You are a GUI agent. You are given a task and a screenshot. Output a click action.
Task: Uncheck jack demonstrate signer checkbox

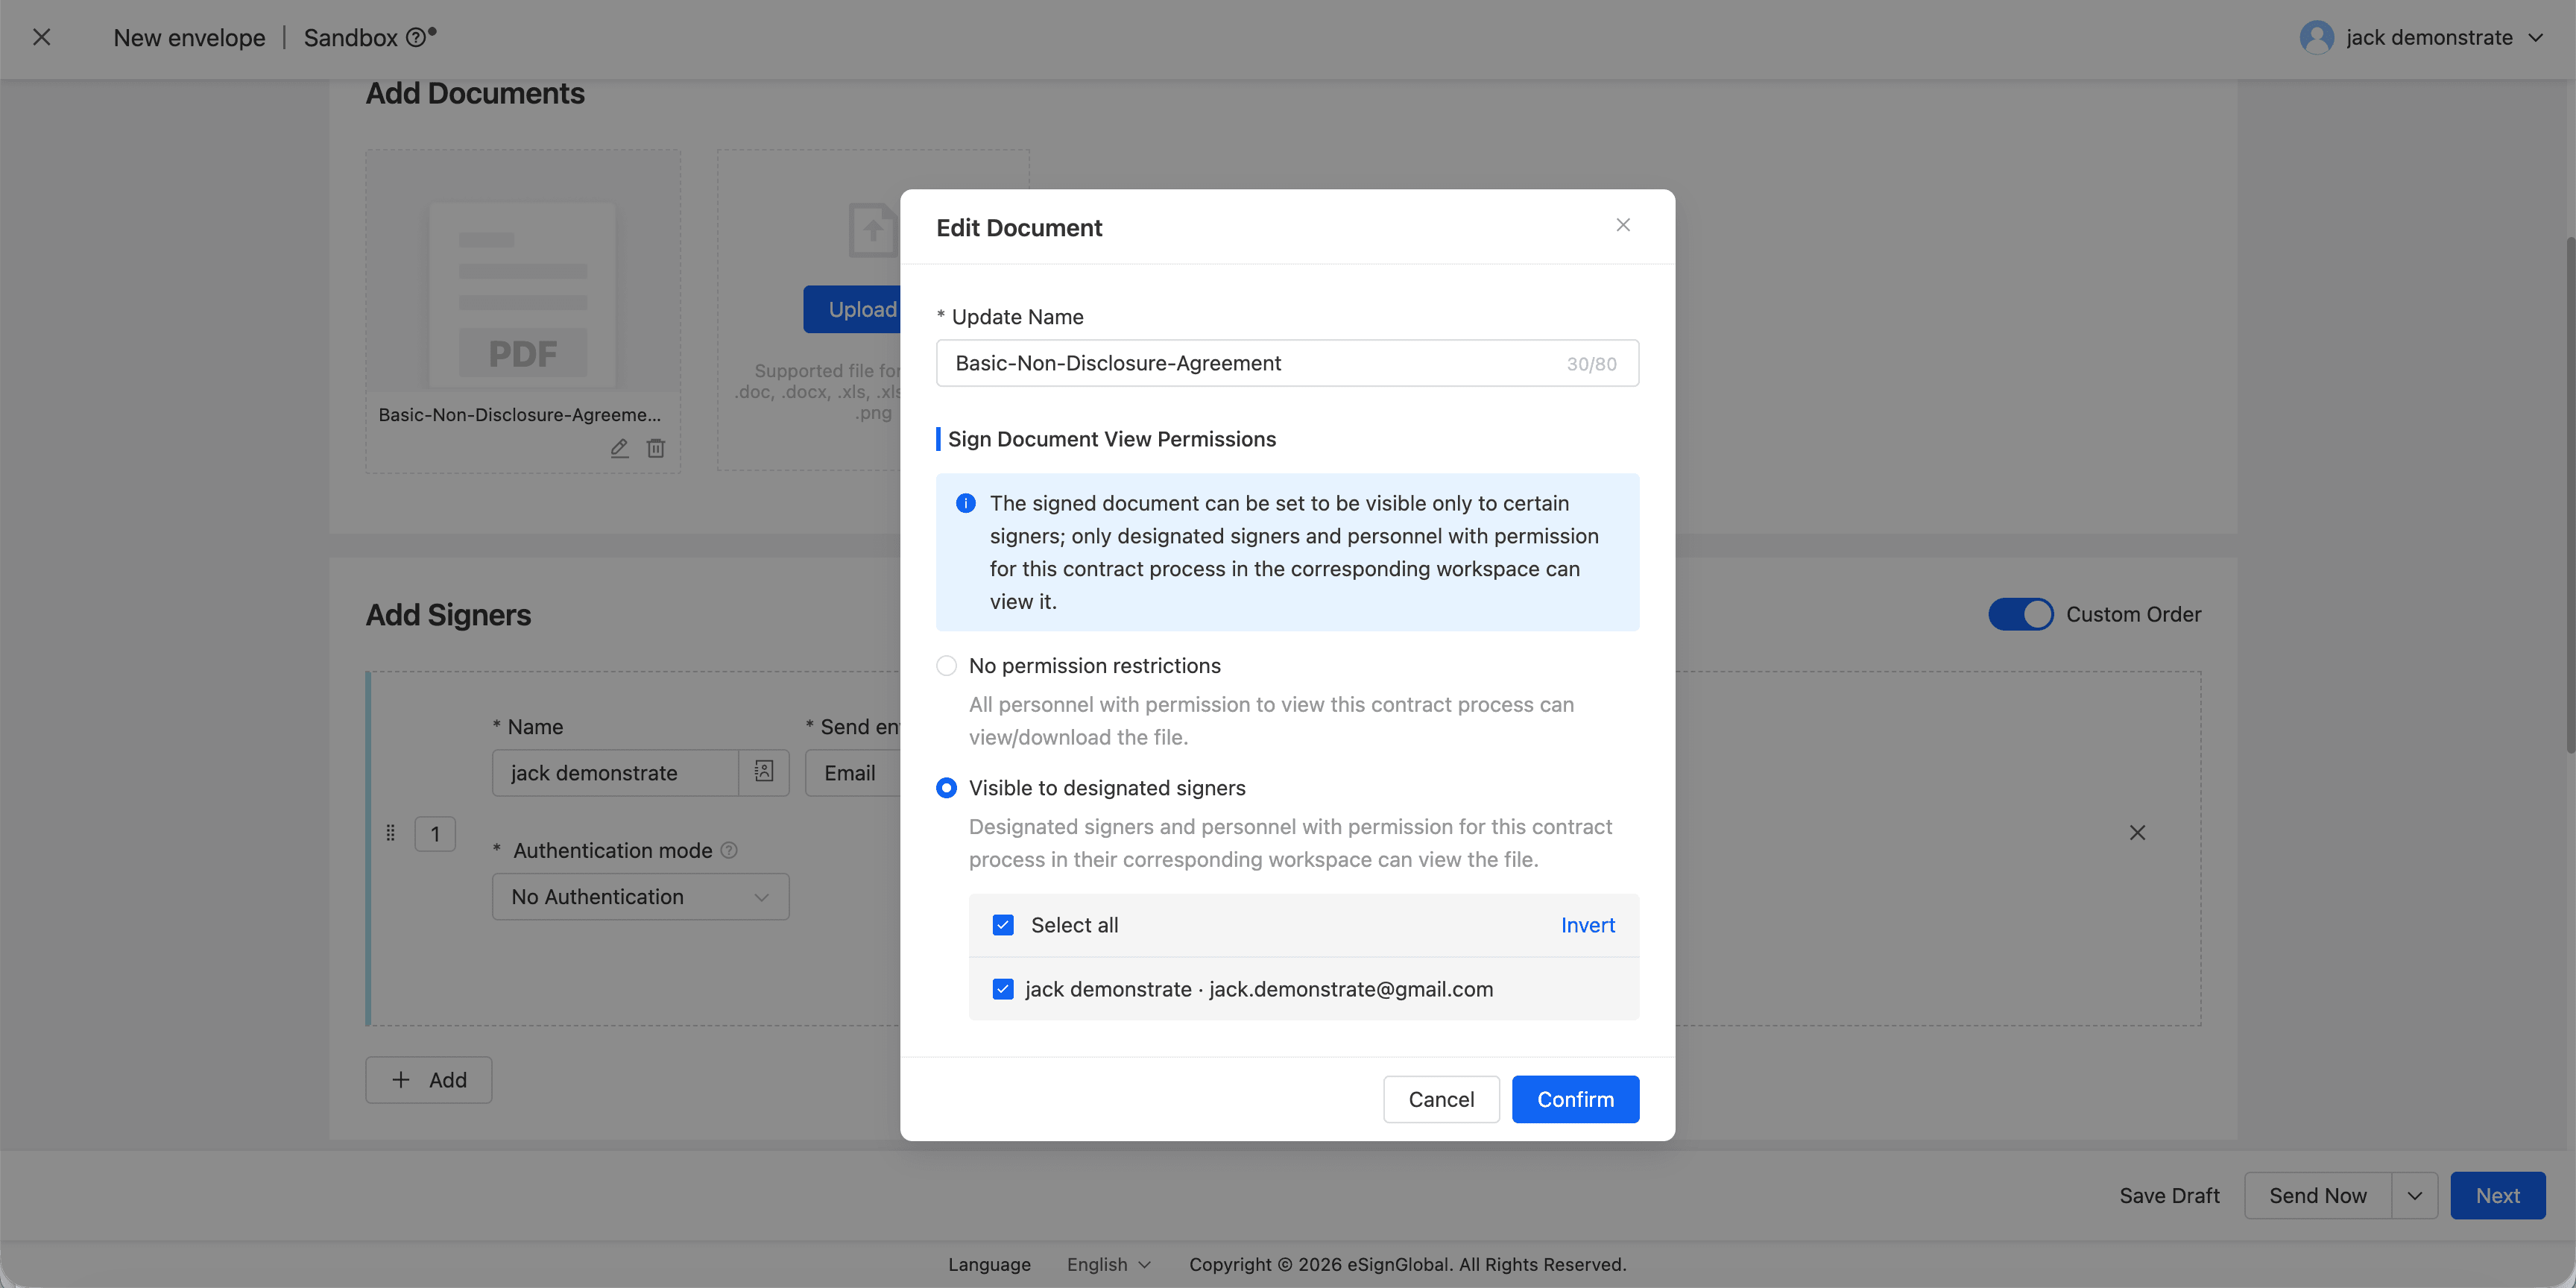pos(1003,989)
